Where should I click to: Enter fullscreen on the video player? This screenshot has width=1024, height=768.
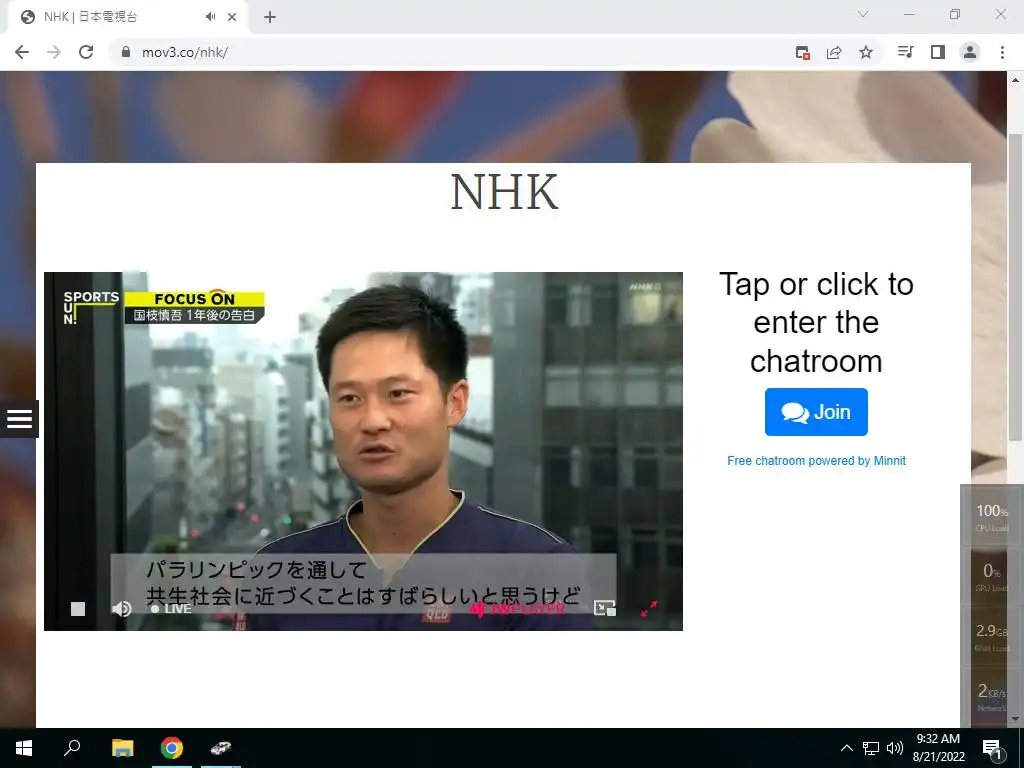(649, 609)
